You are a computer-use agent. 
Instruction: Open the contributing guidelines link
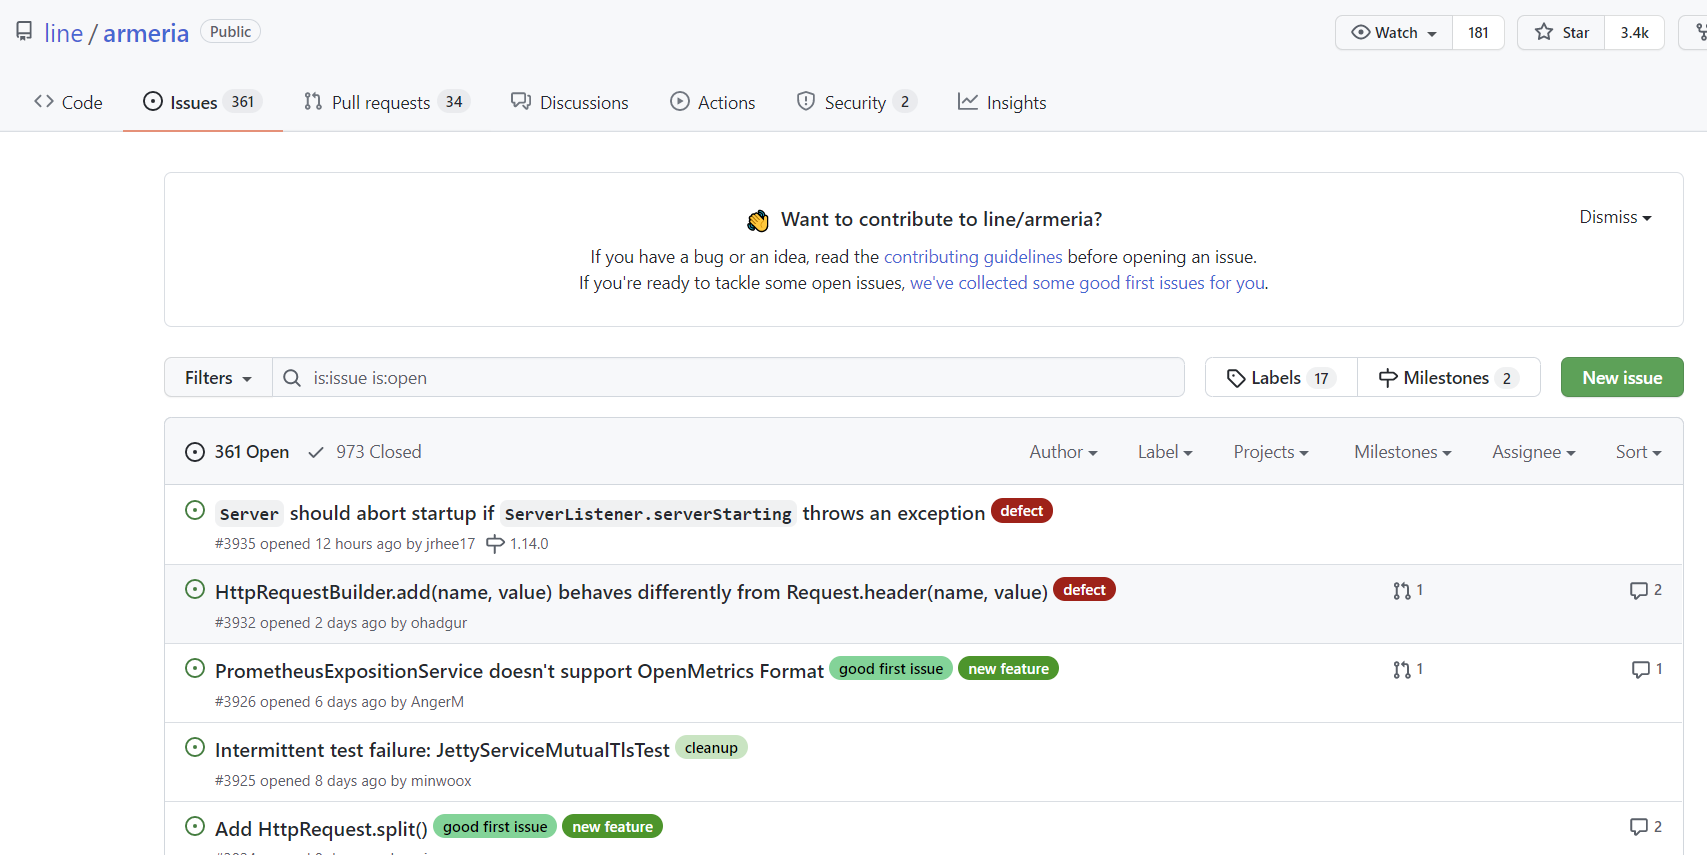[x=973, y=257]
